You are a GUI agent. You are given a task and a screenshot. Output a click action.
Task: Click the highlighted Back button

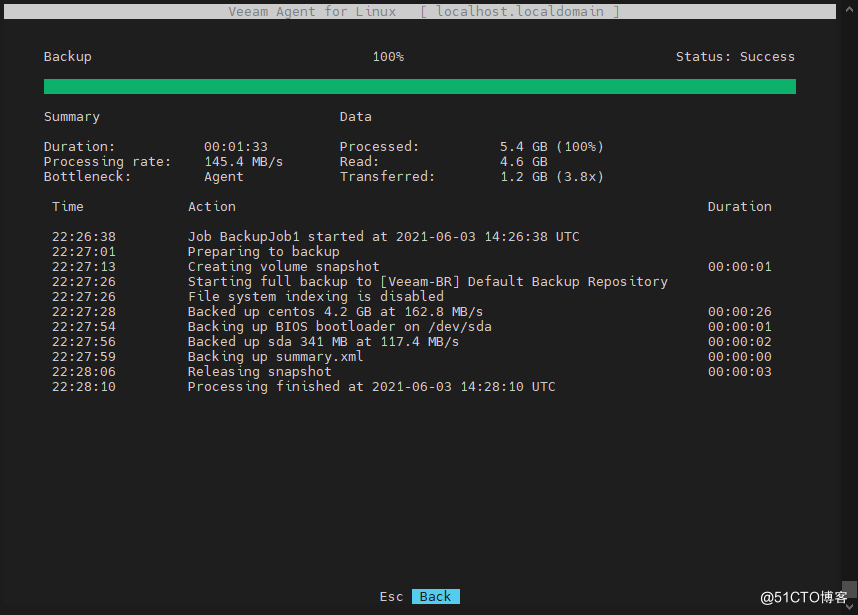[x=436, y=596]
